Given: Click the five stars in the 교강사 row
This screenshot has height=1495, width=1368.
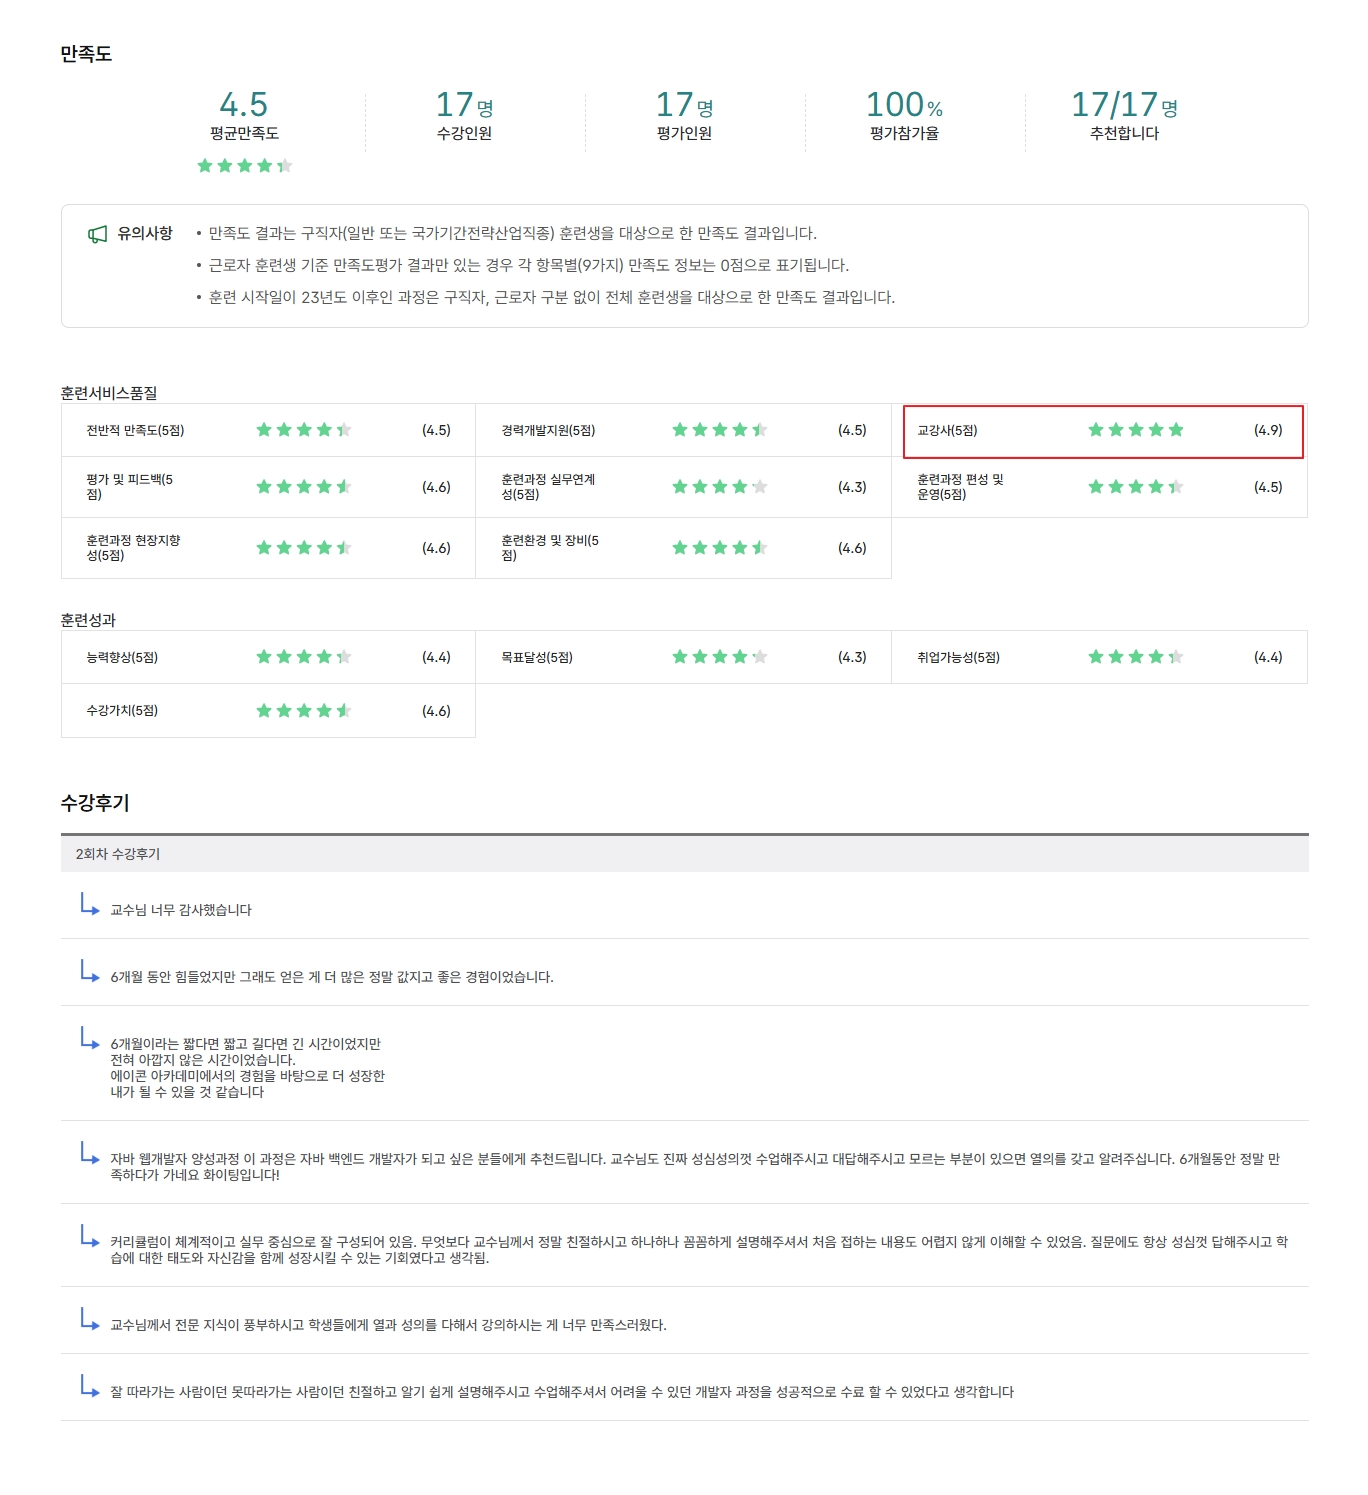Looking at the screenshot, I should pyautogui.click(x=1136, y=430).
